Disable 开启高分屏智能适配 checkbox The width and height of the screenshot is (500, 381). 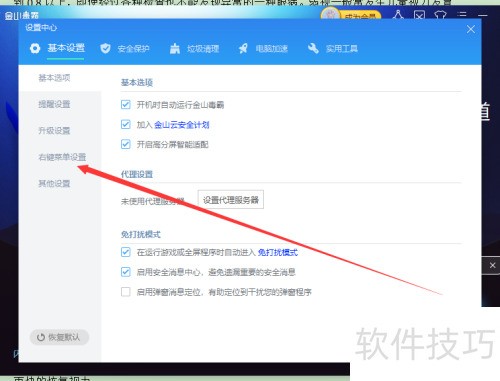[x=126, y=144]
